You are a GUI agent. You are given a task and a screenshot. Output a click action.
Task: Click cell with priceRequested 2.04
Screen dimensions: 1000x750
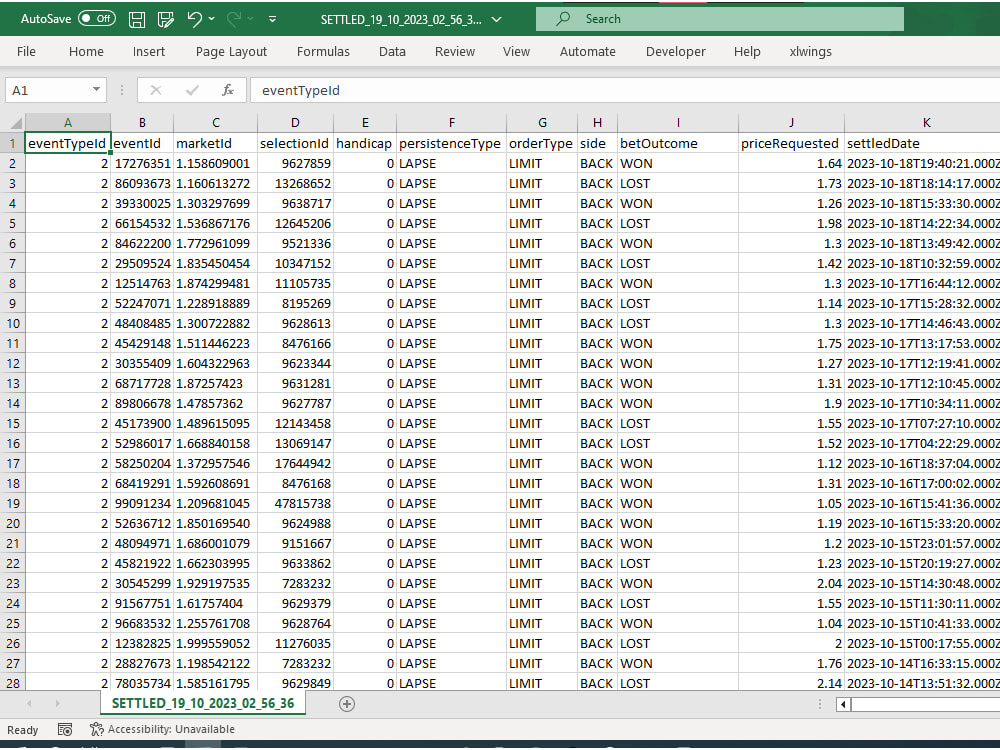click(x=791, y=584)
